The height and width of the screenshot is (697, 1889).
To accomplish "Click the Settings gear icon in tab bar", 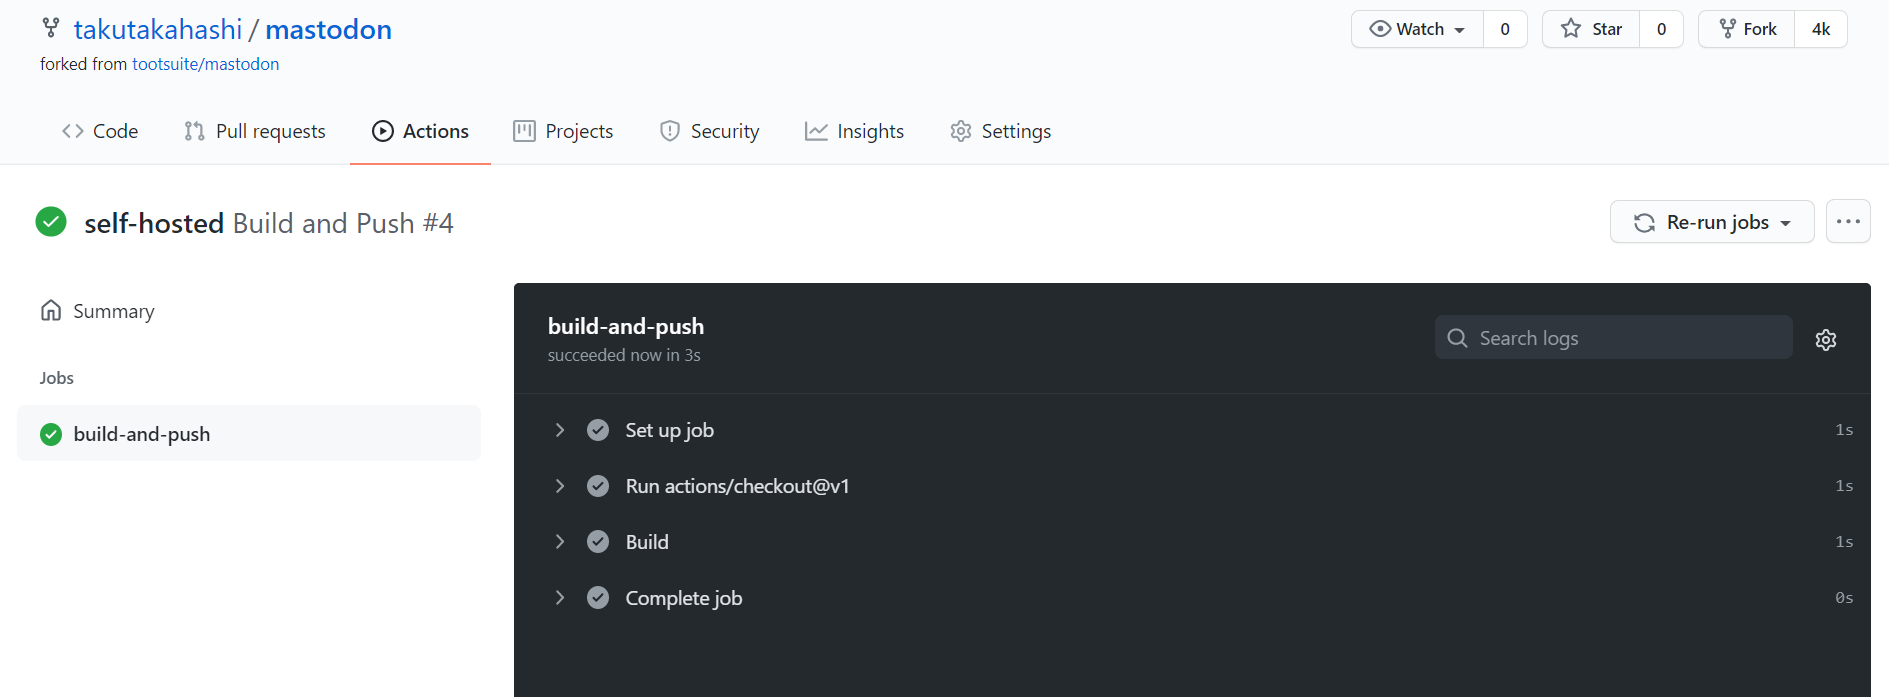I will (961, 131).
